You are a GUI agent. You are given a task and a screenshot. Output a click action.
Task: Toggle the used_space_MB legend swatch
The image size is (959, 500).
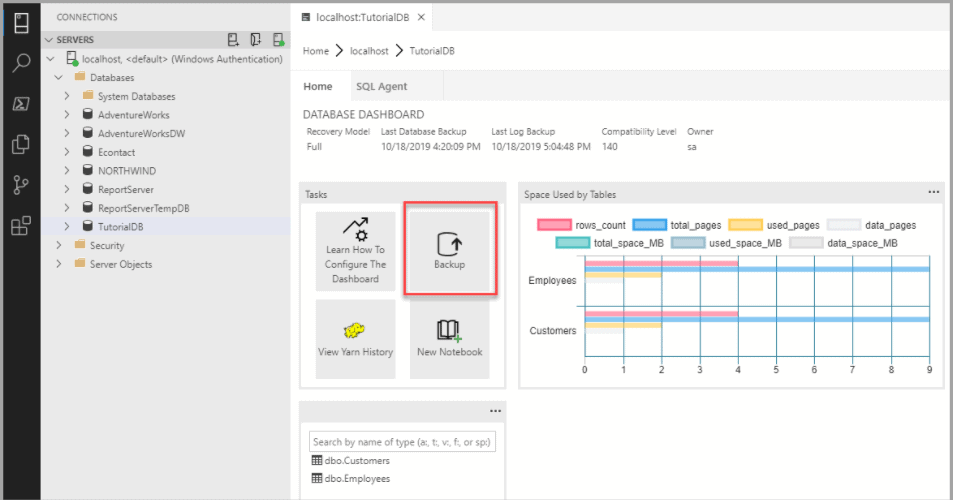(690, 243)
